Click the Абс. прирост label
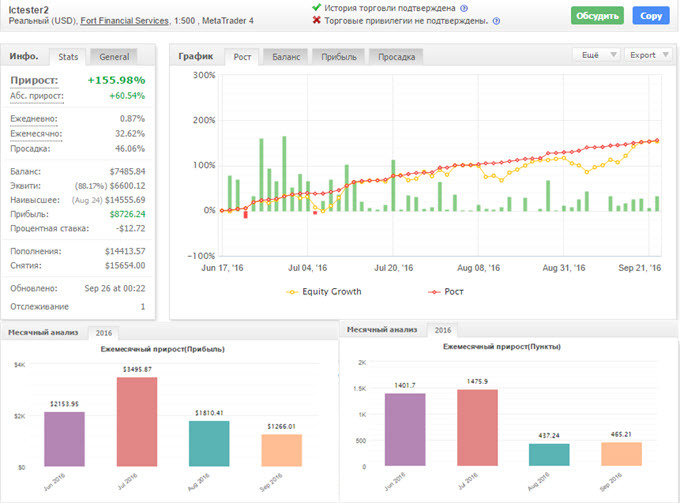Image resolution: width=680 pixels, height=503 pixels. point(37,96)
